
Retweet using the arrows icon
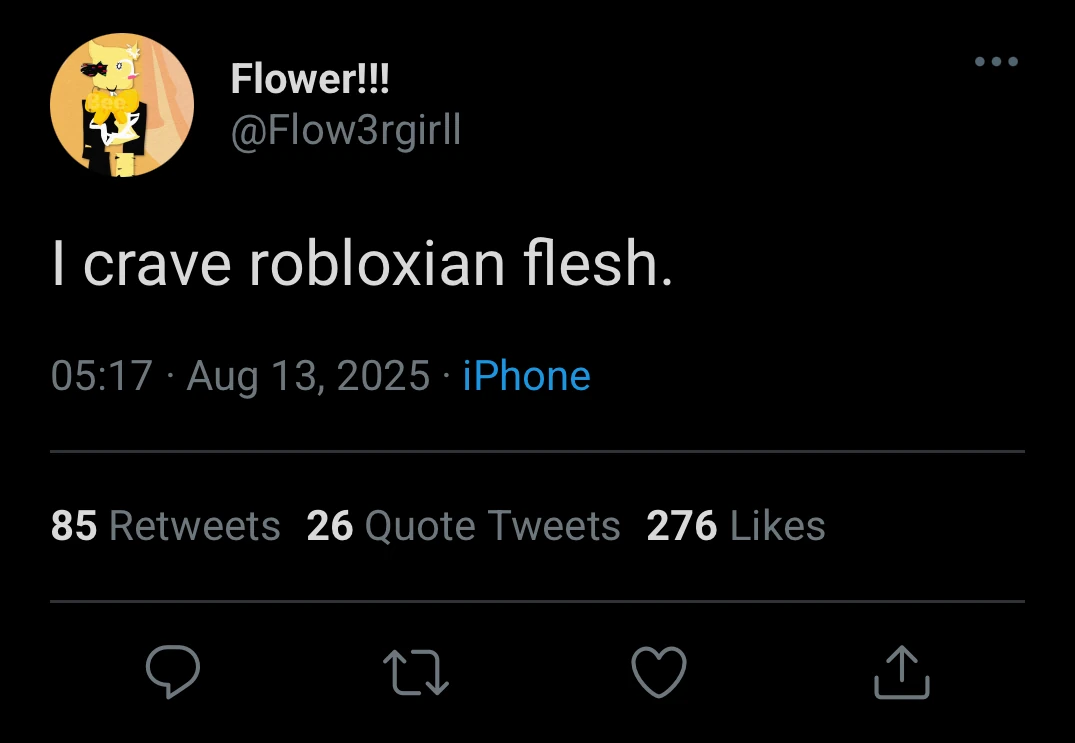tap(415, 672)
